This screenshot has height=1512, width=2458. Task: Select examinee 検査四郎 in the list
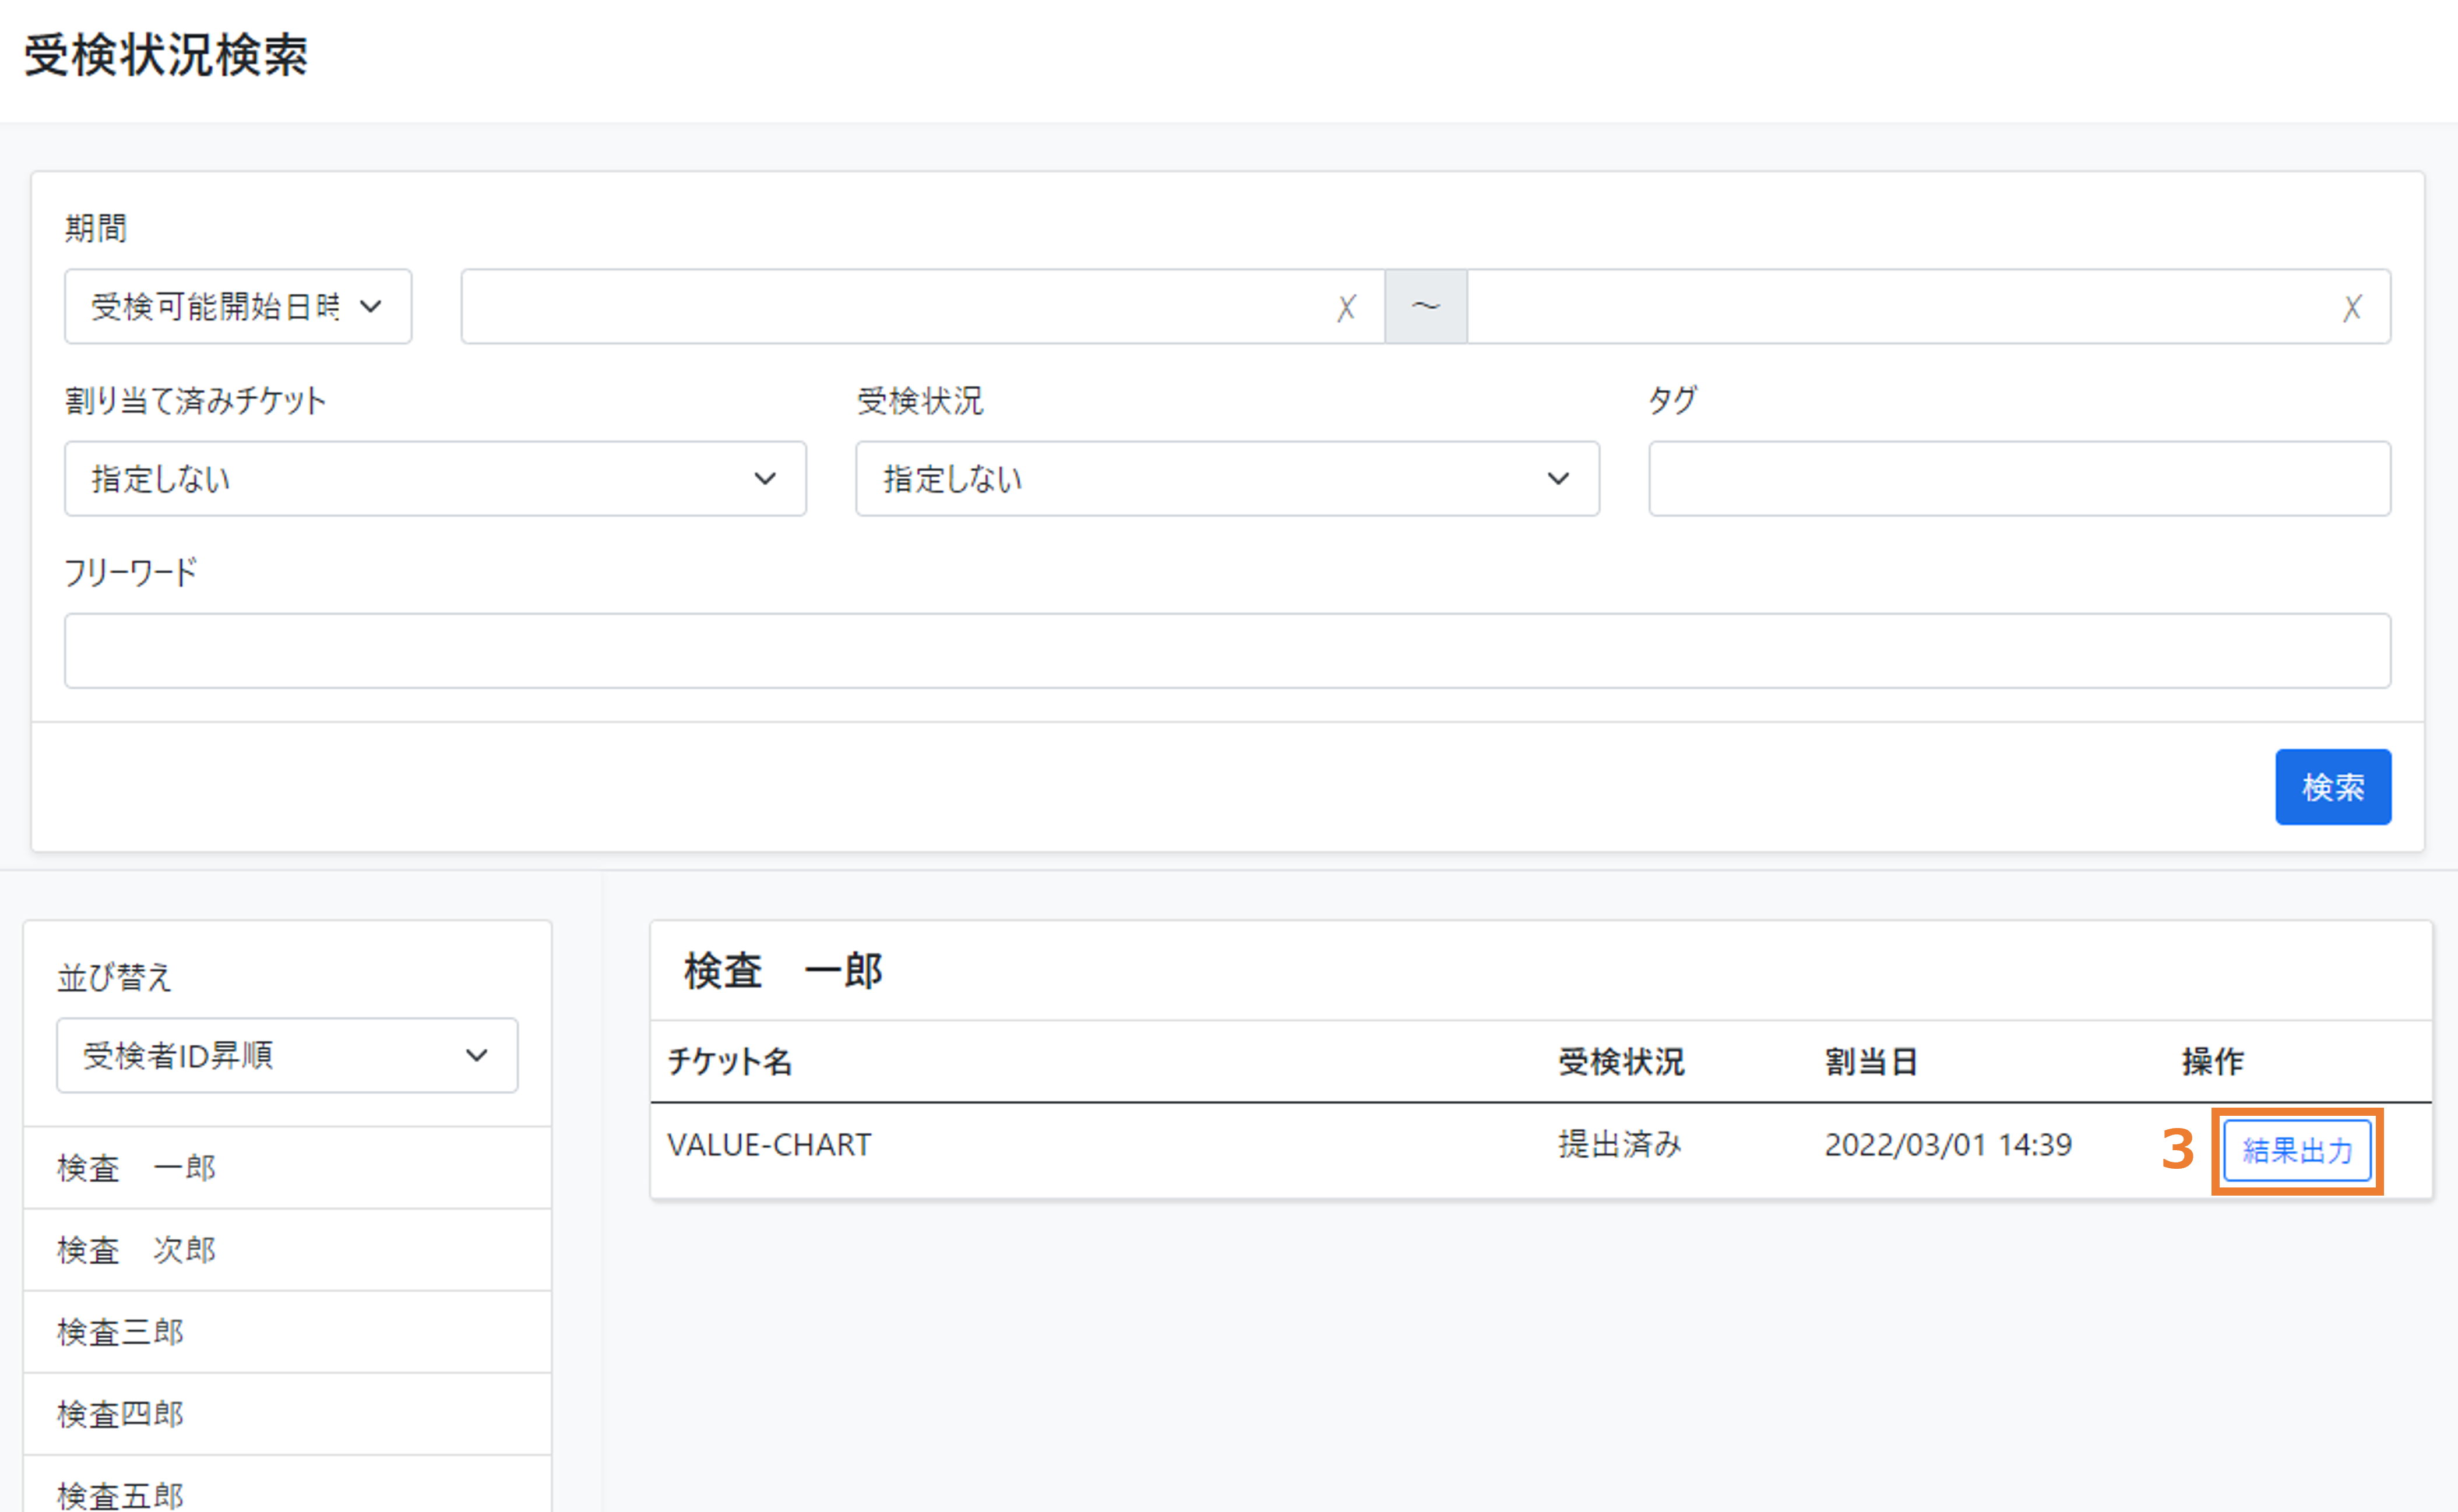tap(287, 1413)
